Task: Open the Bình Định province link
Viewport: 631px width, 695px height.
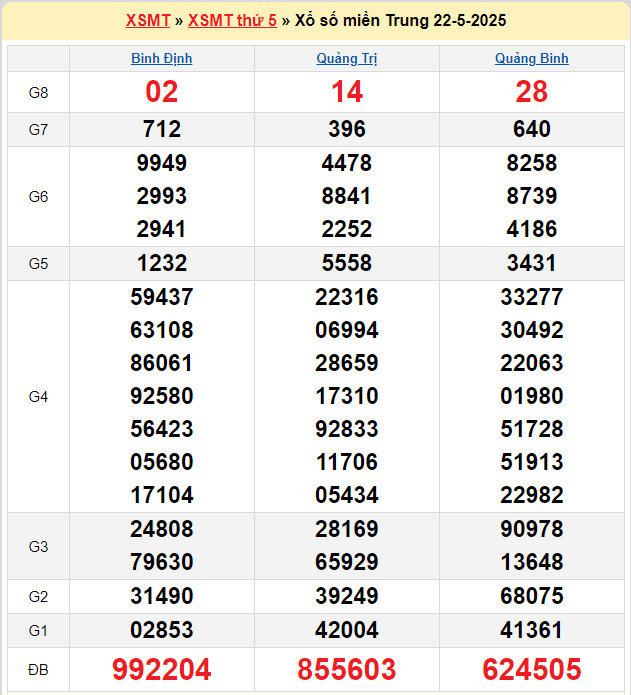Action: coord(162,59)
